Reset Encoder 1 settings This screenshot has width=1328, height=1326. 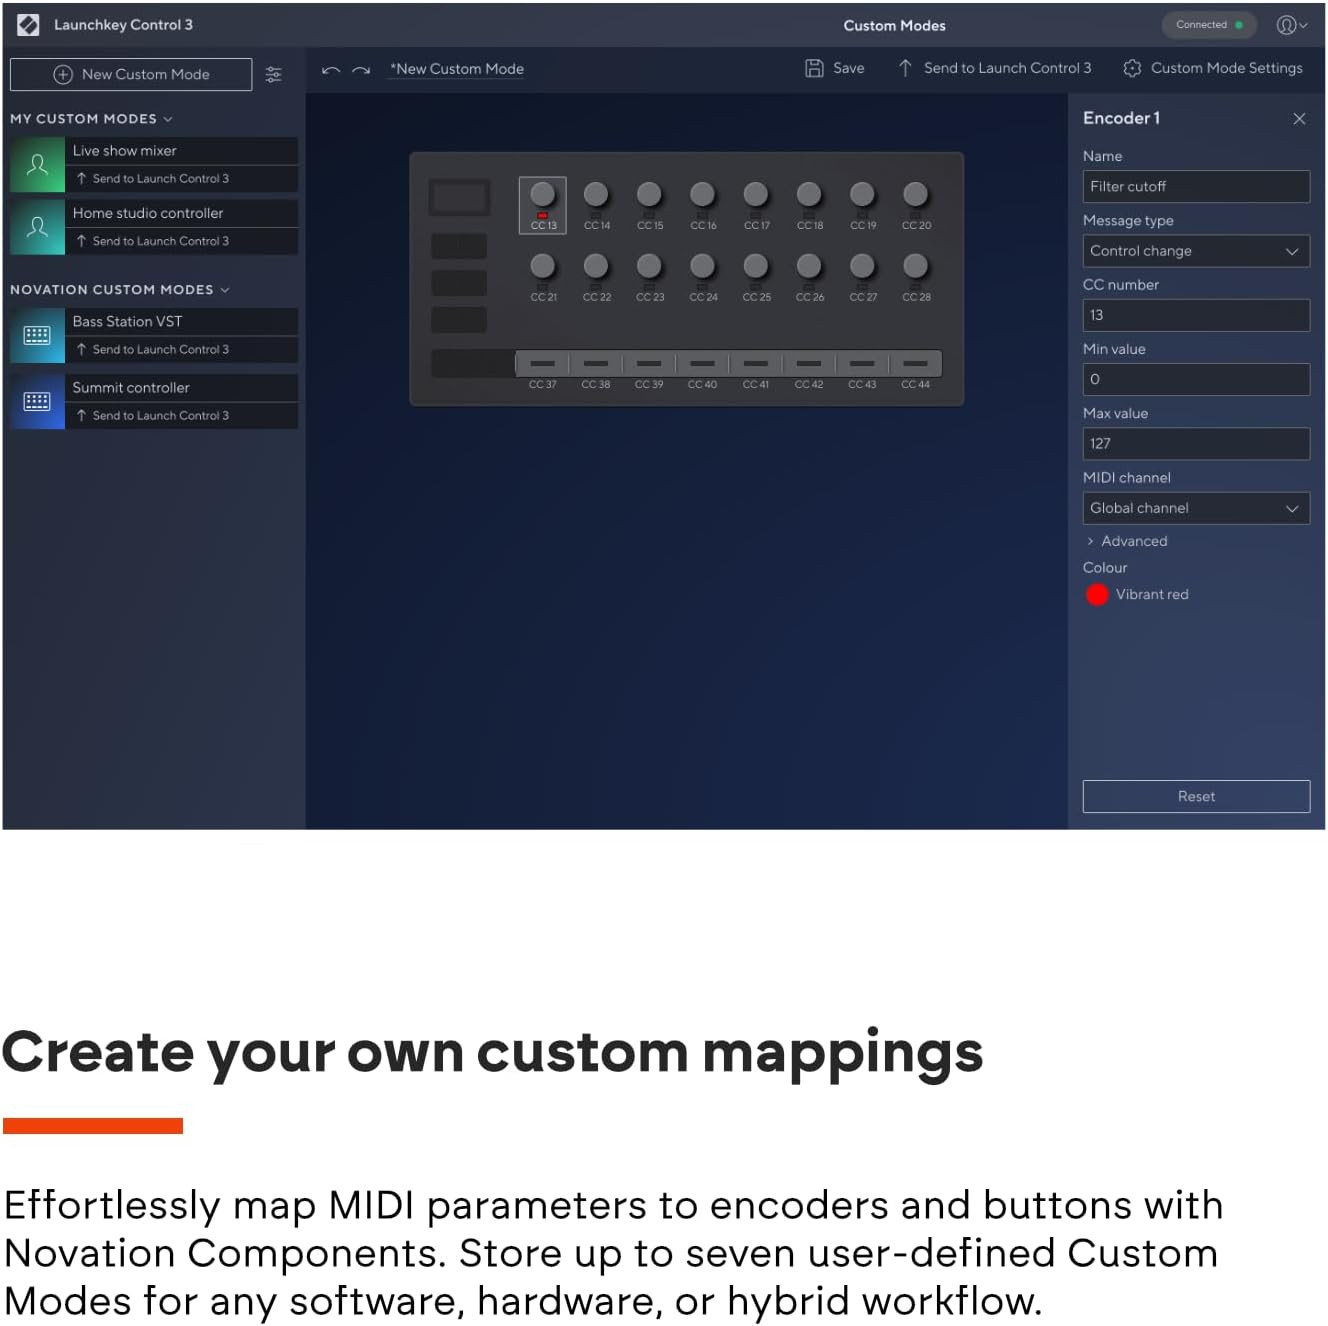1196,797
